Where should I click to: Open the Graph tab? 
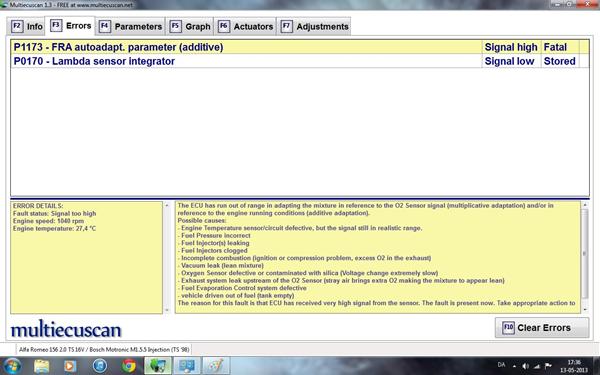click(190, 26)
